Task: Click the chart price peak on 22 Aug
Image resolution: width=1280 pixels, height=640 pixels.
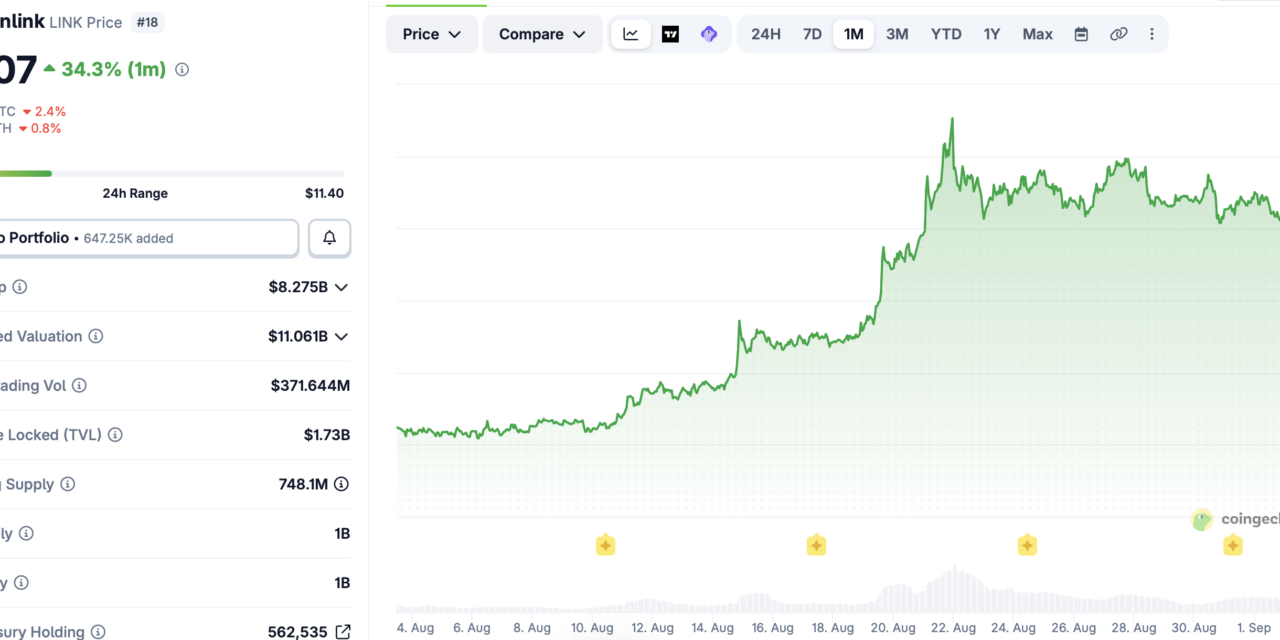Action: click(952, 120)
